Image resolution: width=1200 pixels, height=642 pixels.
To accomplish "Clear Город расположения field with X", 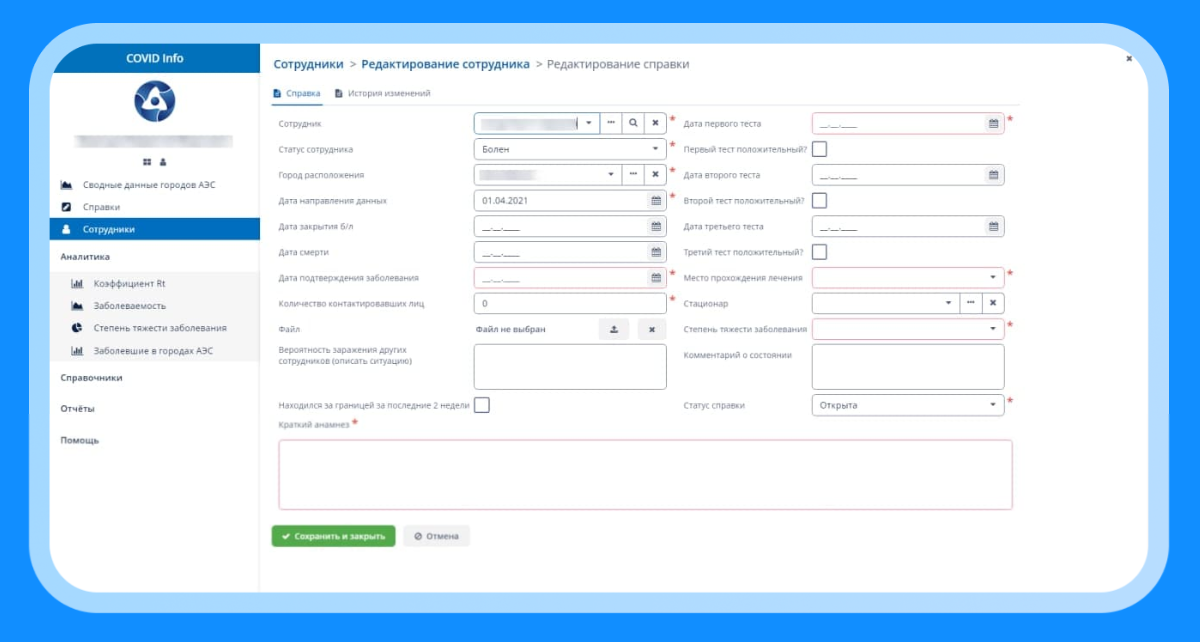I will [655, 174].
